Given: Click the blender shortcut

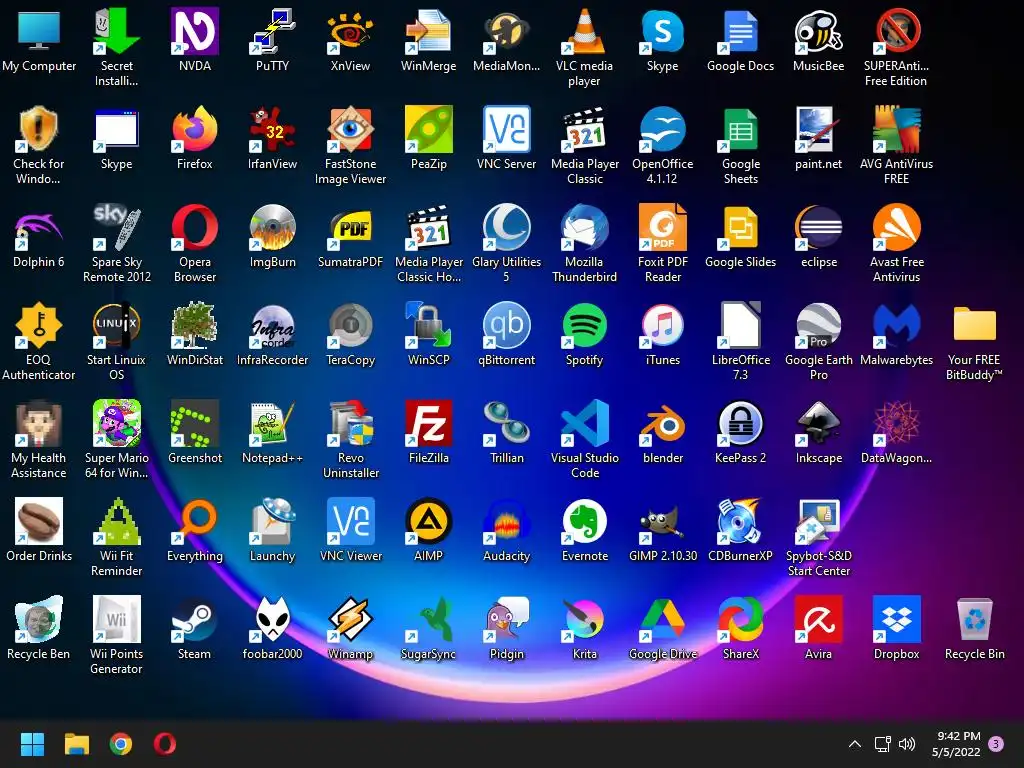Looking at the screenshot, I should (x=662, y=423).
